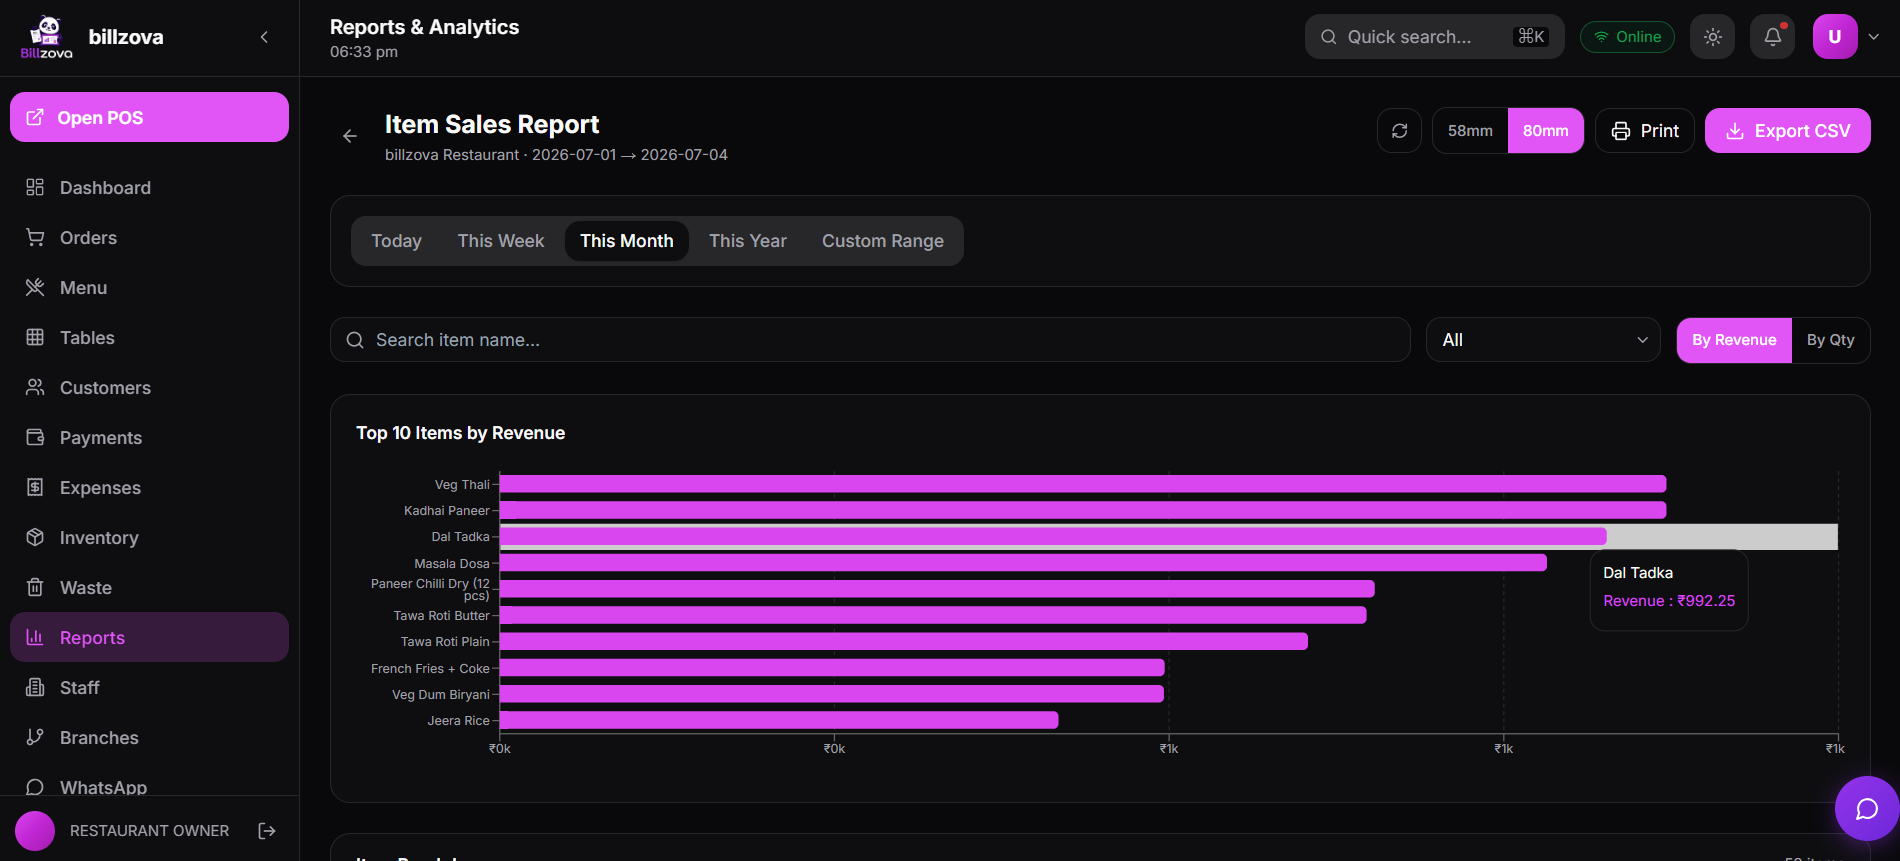Switch to the This Week tab
The height and width of the screenshot is (861, 1900).
click(500, 241)
